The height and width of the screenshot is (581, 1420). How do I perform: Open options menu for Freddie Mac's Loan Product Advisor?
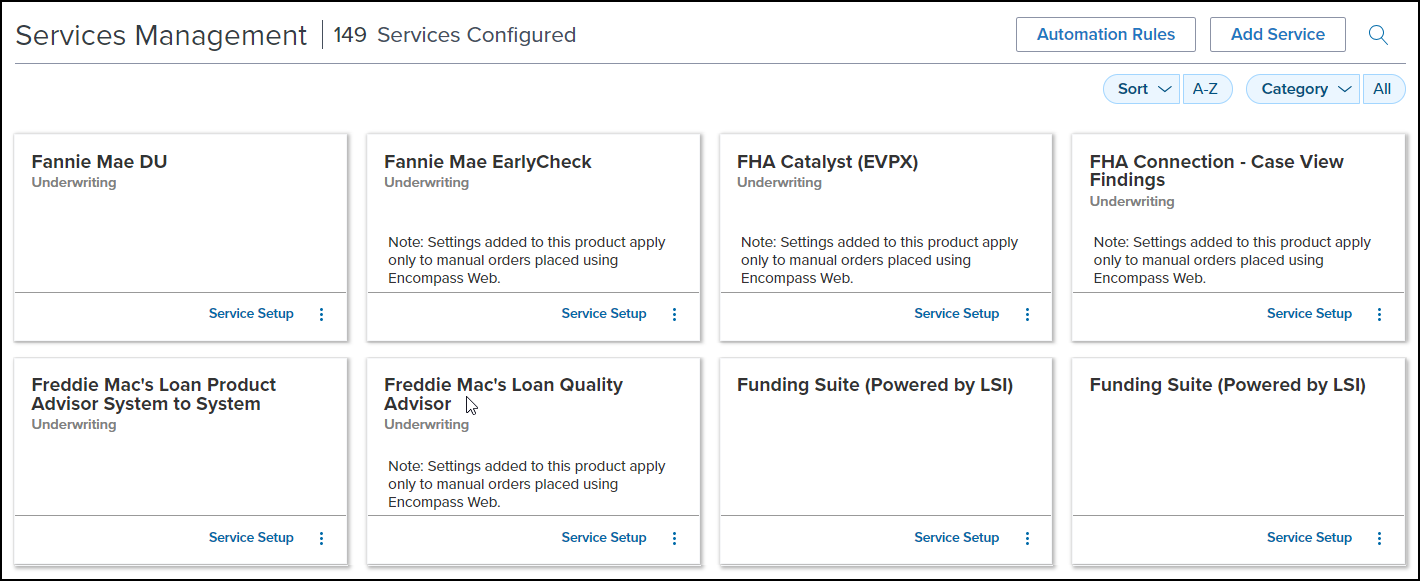click(x=321, y=538)
